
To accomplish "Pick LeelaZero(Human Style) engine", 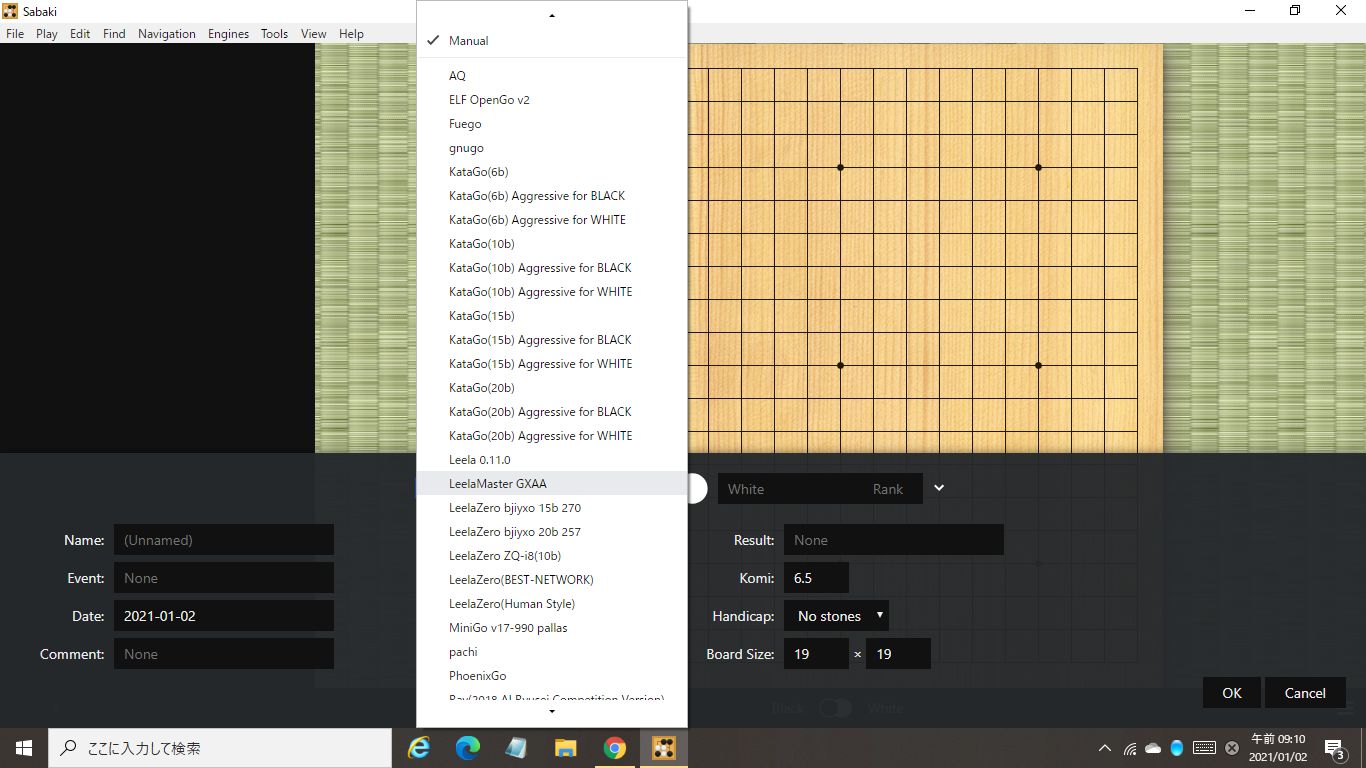I will tap(552, 604).
